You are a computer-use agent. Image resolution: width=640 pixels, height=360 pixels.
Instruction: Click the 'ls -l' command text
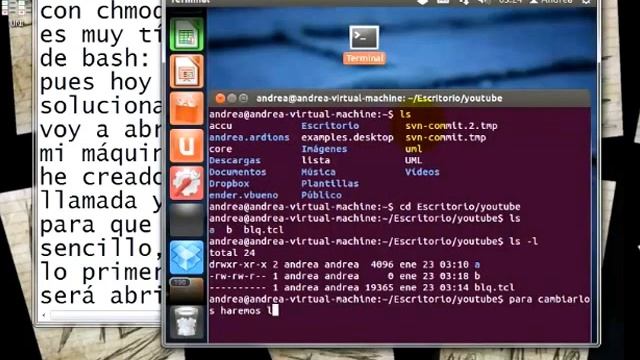523,242
